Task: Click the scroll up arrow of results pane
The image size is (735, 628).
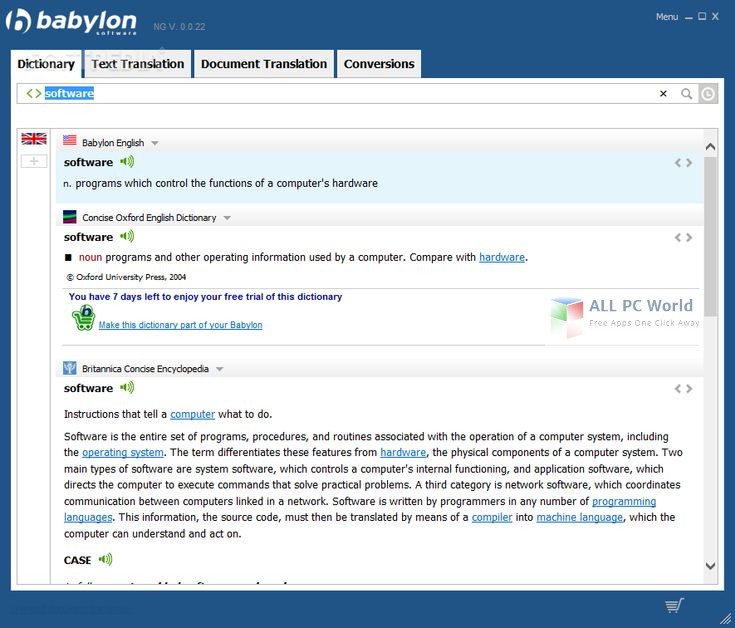Action: [x=711, y=146]
